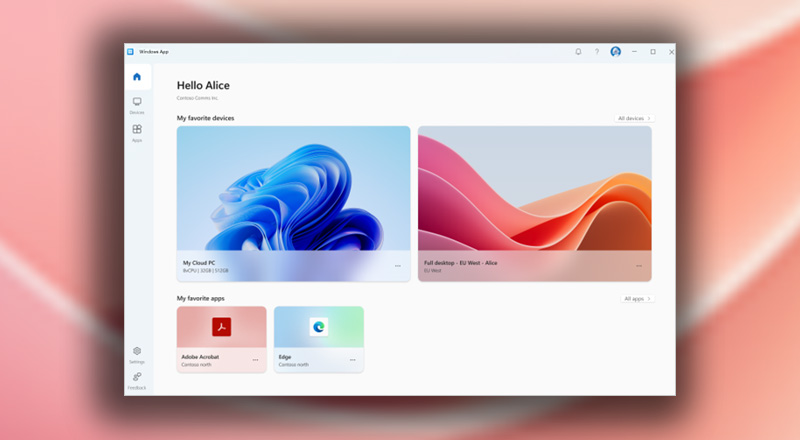Click the 'My favorite apps' heading

tap(201, 298)
